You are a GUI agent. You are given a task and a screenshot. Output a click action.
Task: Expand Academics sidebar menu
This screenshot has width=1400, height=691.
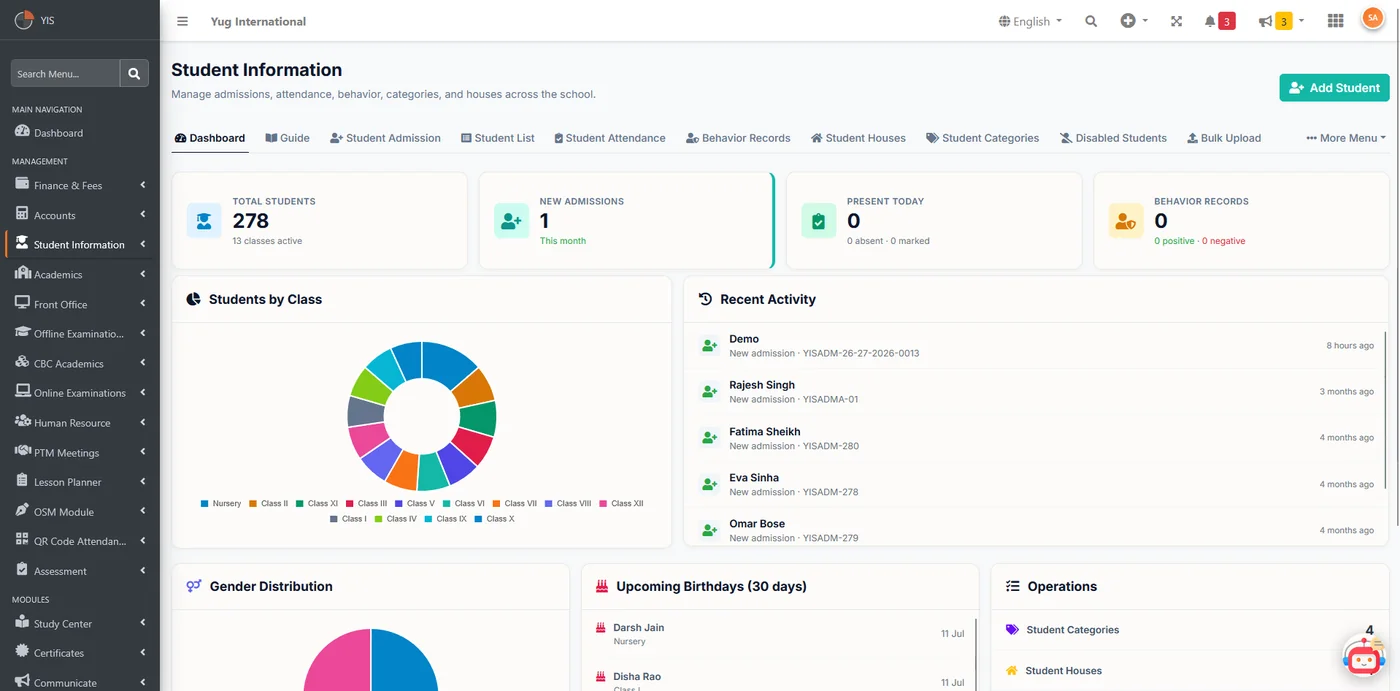coord(80,274)
